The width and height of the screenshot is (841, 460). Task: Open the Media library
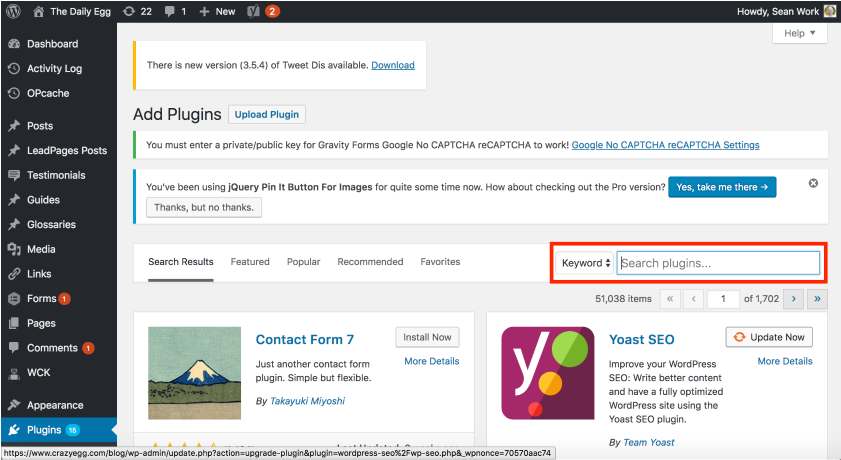click(x=41, y=249)
